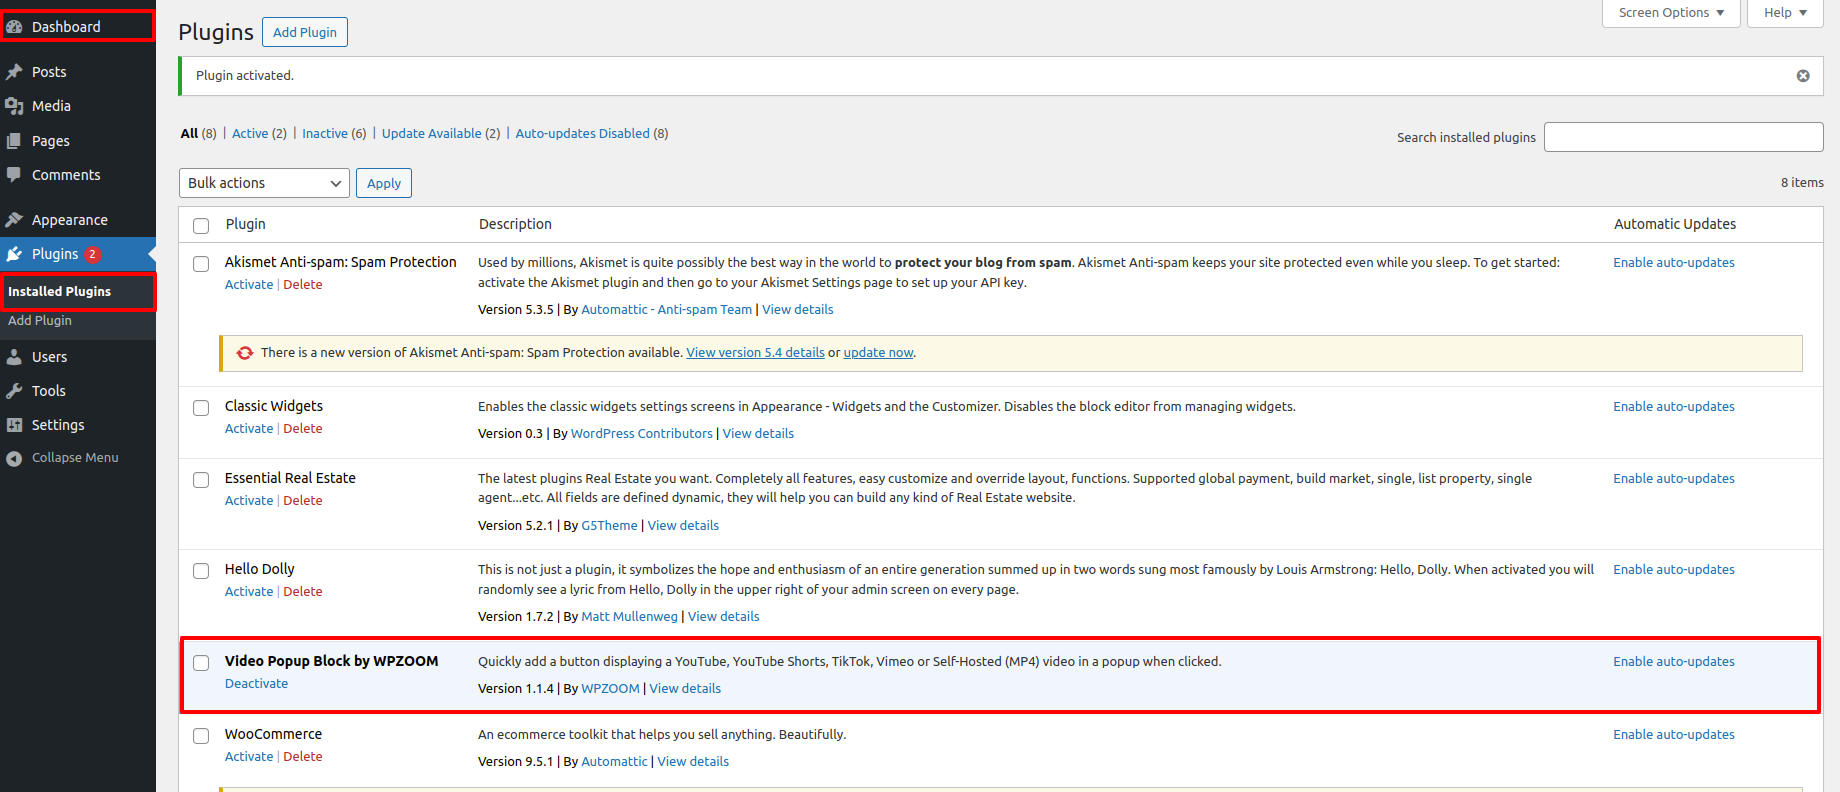Click the Plugins plug icon
The height and width of the screenshot is (792, 1840).
[x=14, y=254]
